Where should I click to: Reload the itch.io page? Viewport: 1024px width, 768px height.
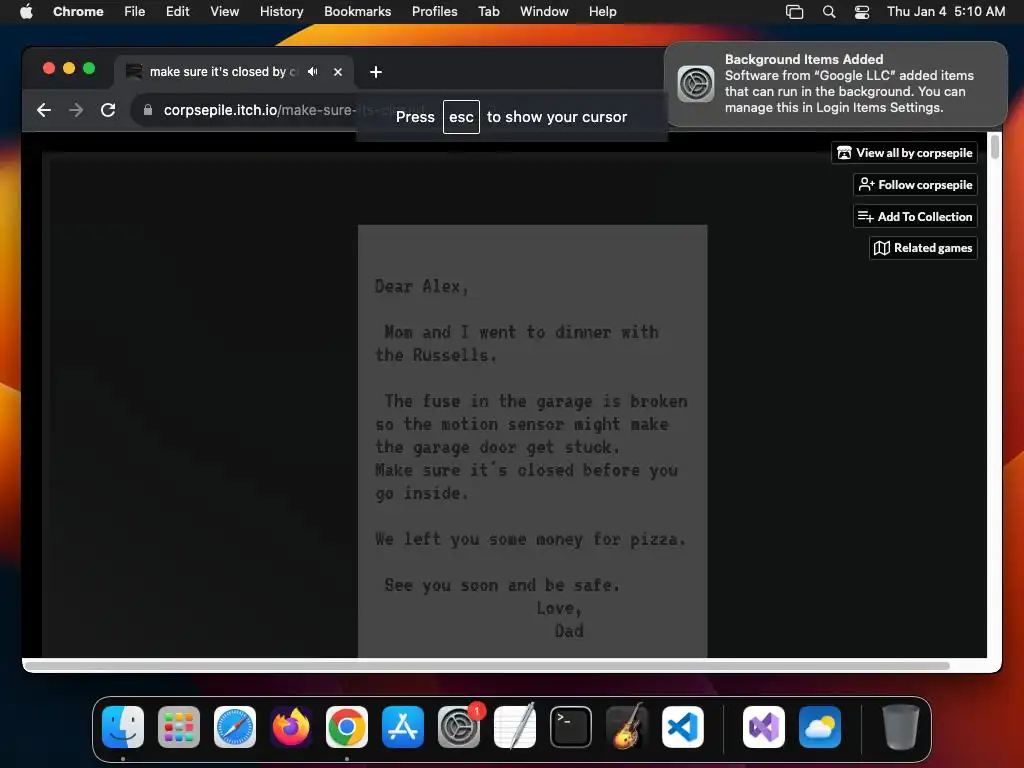(x=108, y=110)
